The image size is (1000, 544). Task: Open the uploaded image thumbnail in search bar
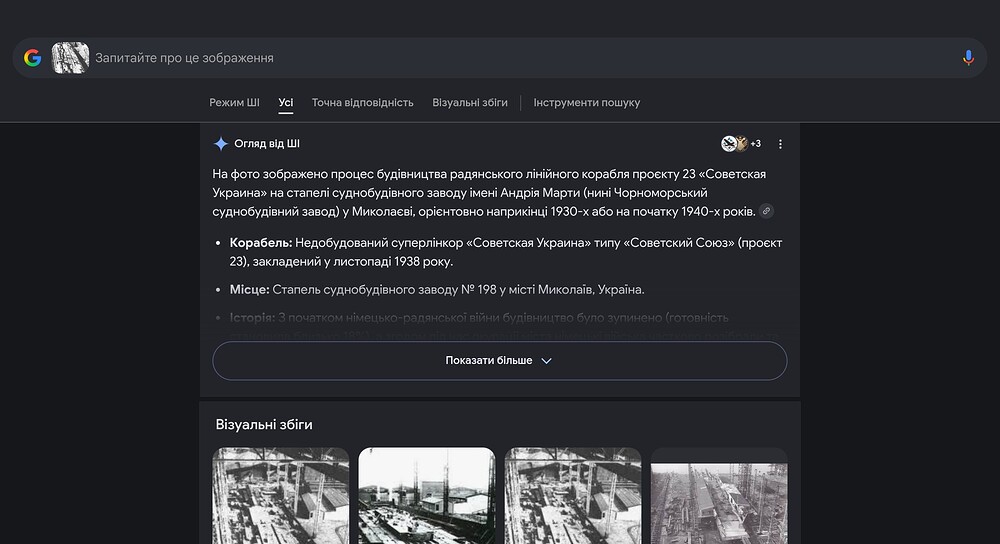70,58
